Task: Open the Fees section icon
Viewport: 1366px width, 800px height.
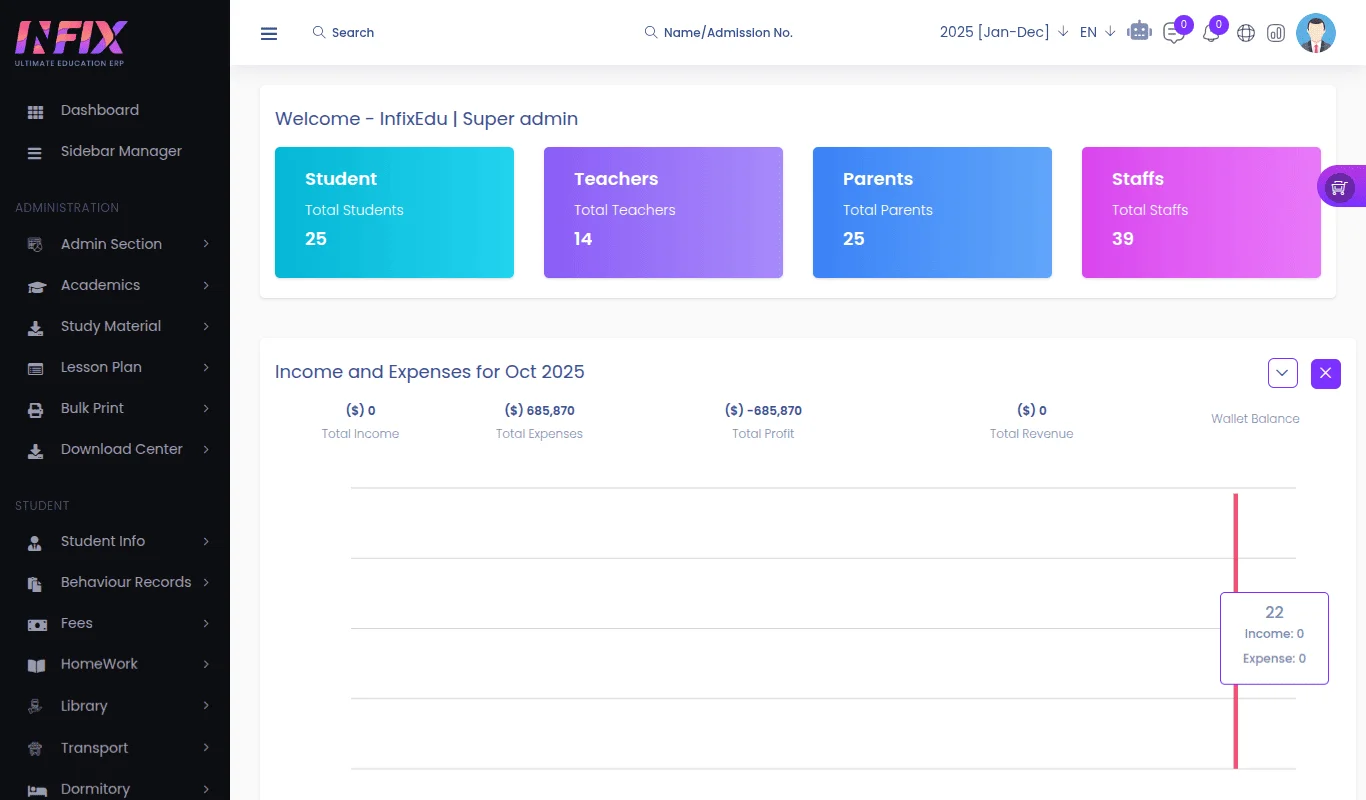Action: (x=34, y=623)
